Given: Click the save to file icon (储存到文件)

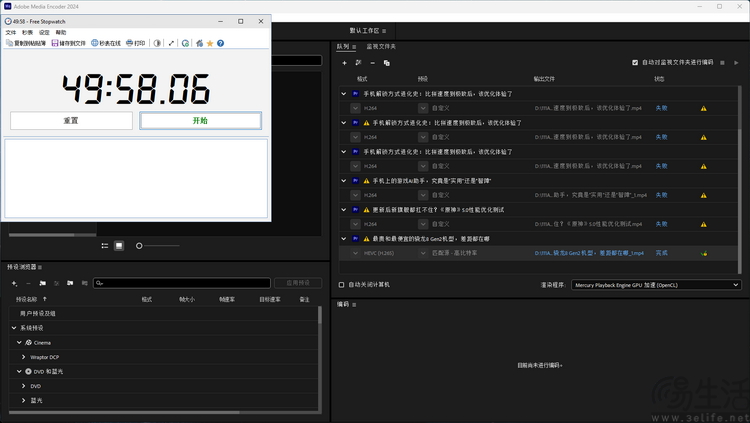Looking at the screenshot, I should (x=55, y=43).
